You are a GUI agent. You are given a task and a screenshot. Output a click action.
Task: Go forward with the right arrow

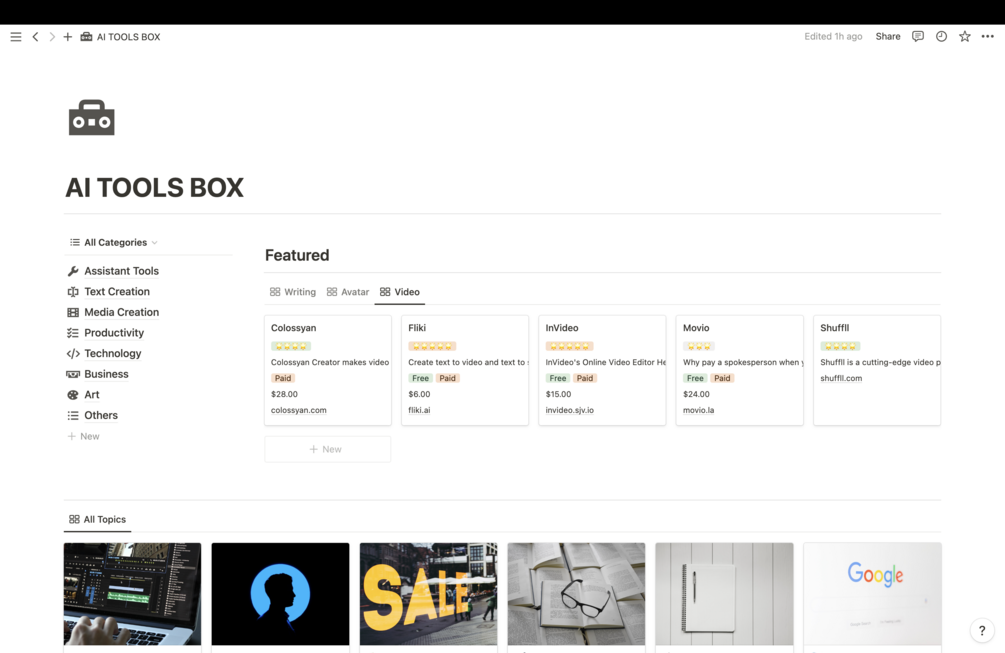(52, 37)
